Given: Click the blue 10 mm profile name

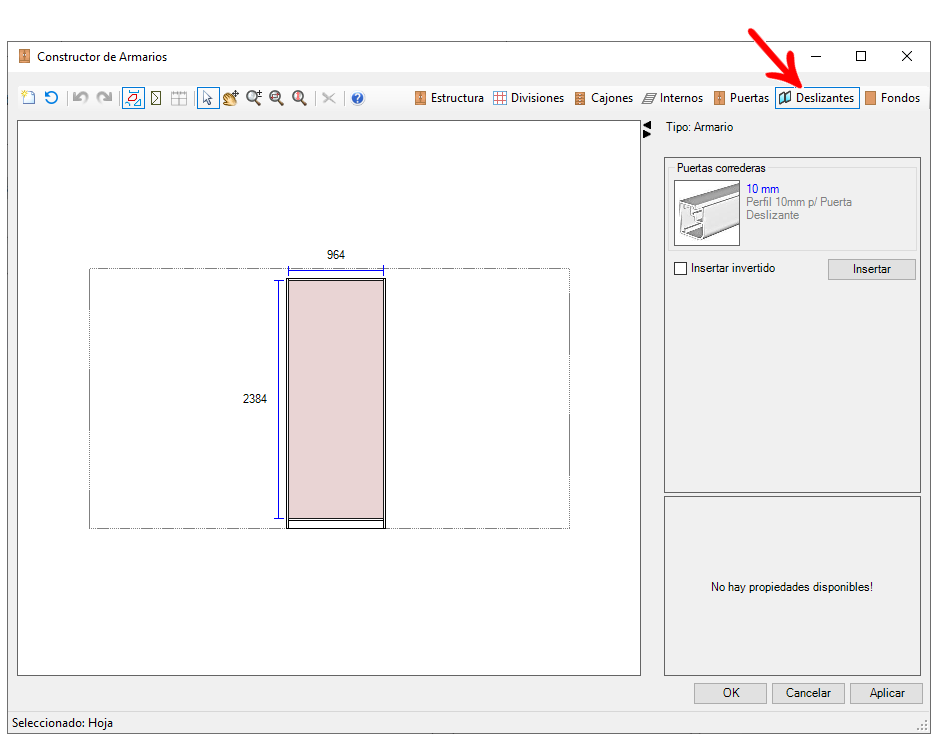Looking at the screenshot, I should (x=762, y=189).
